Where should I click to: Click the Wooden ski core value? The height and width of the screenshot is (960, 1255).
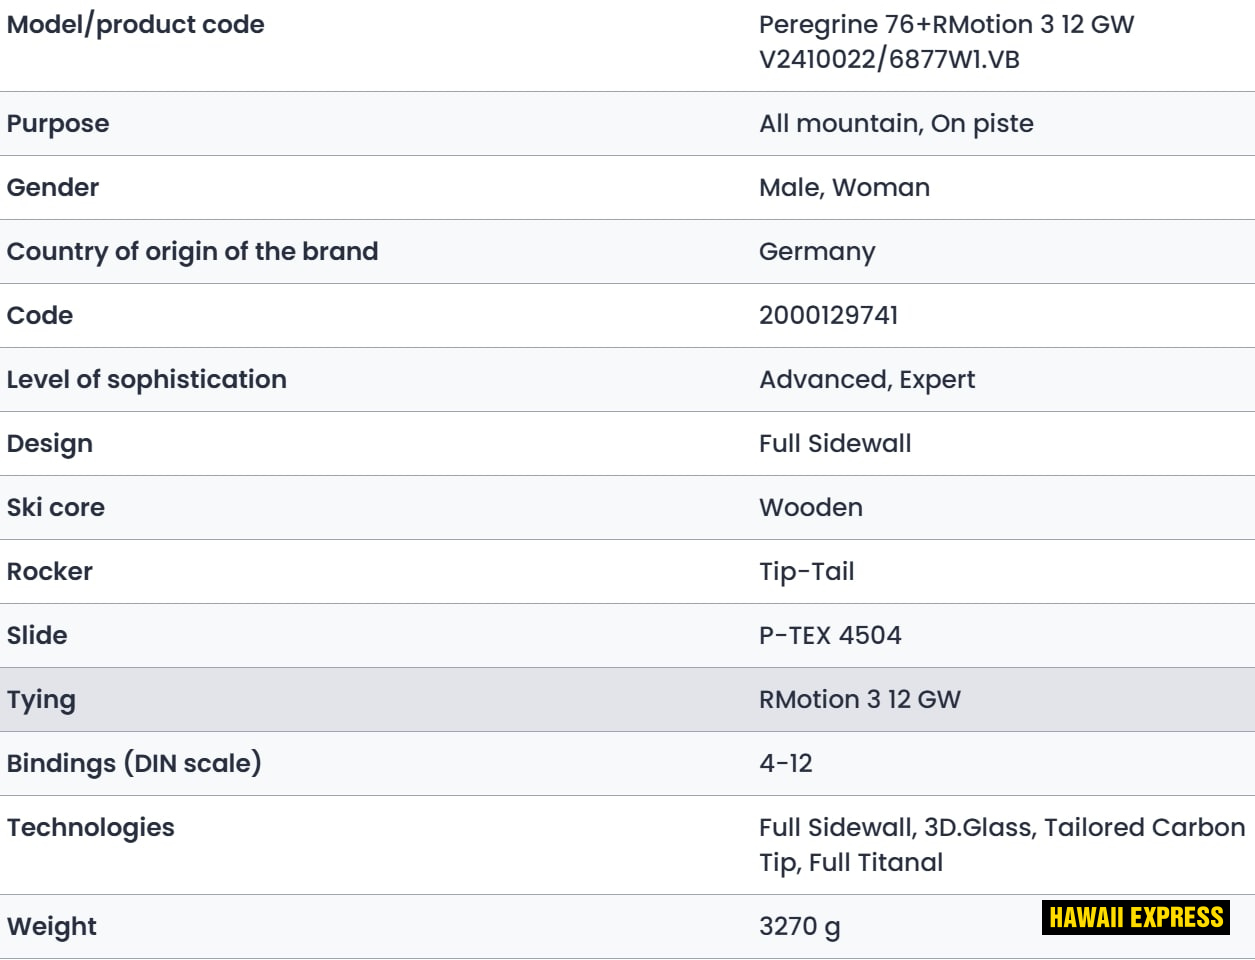pos(811,508)
